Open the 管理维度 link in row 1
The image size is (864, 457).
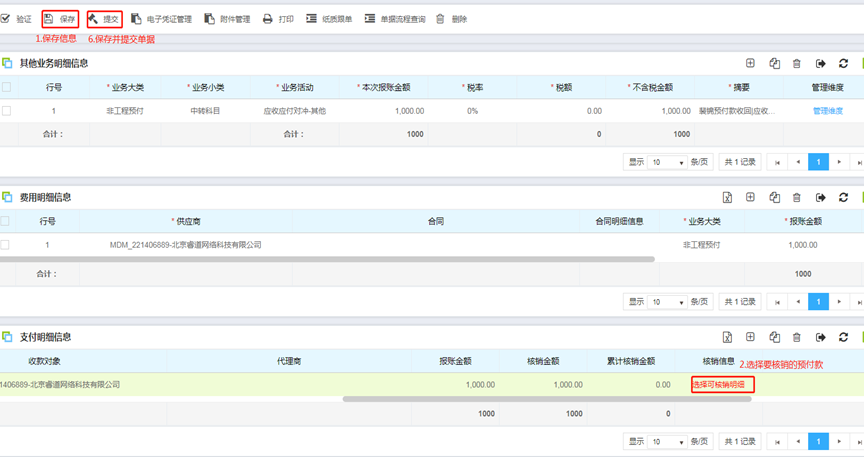pos(828,111)
